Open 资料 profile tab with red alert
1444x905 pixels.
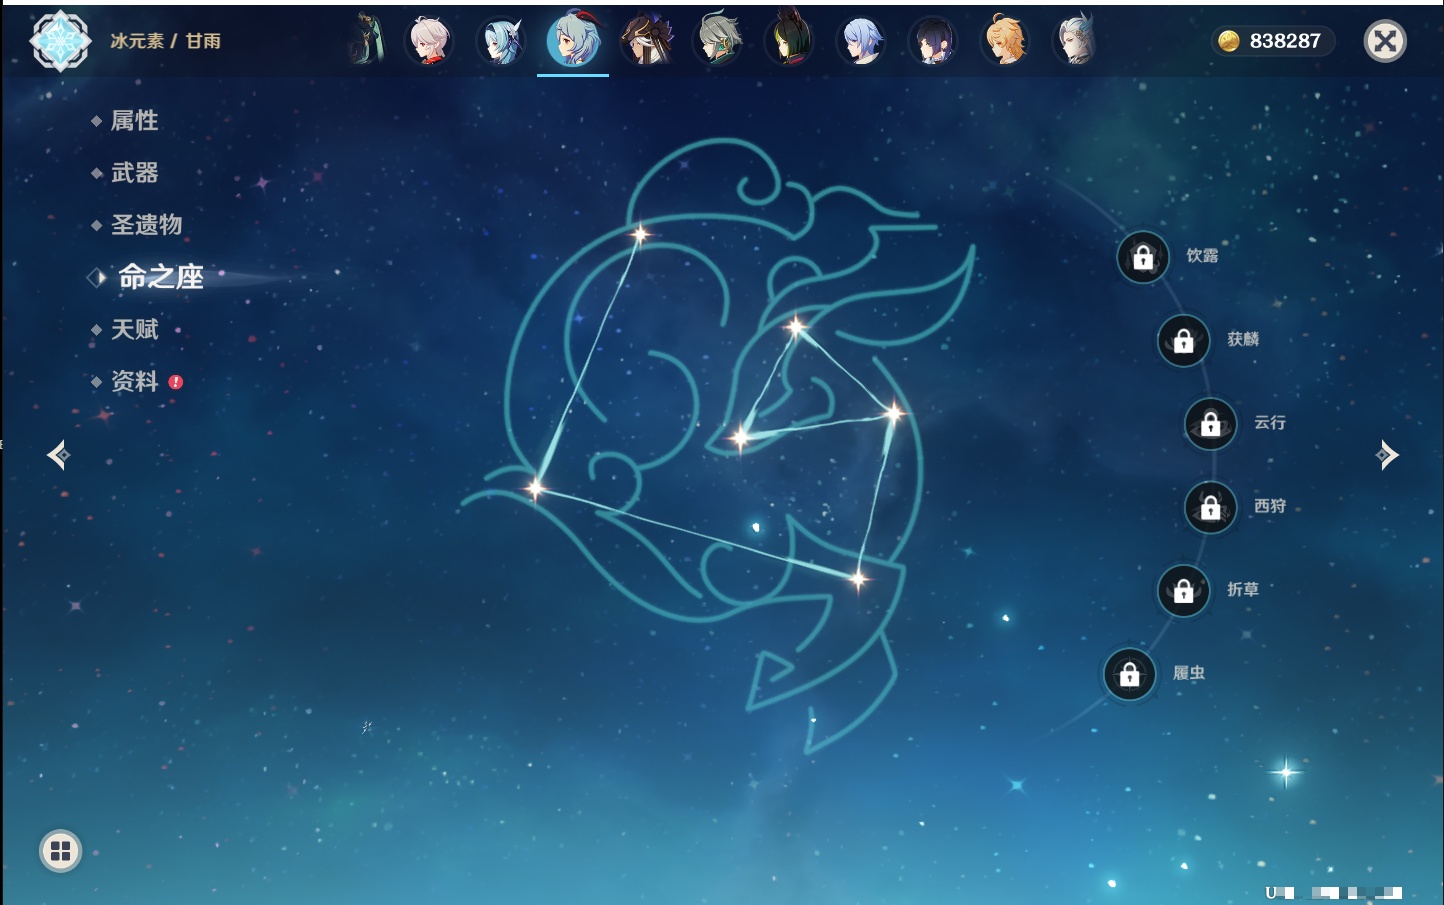click(134, 382)
